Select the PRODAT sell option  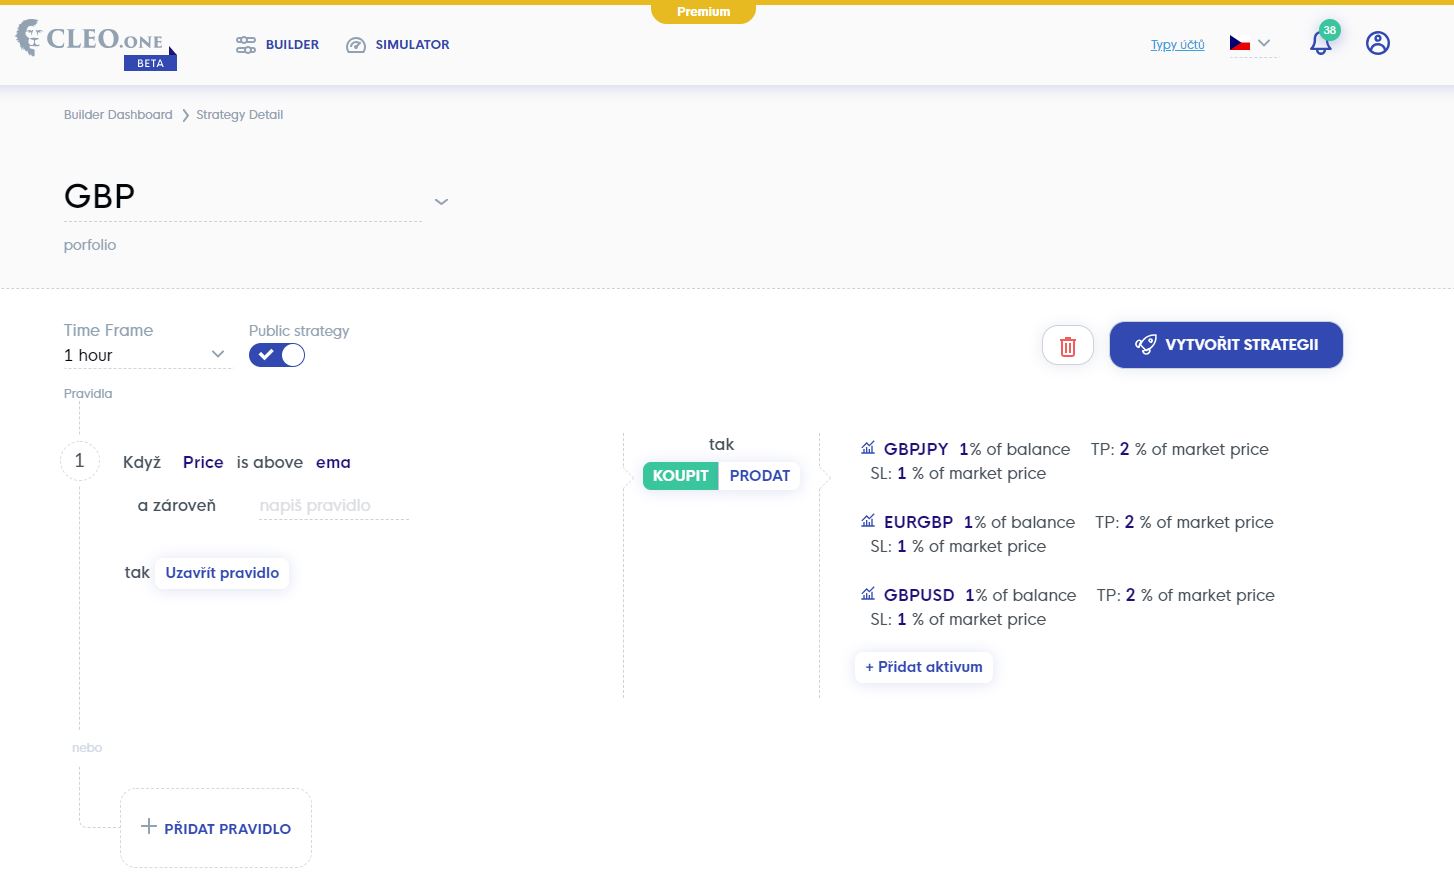760,476
